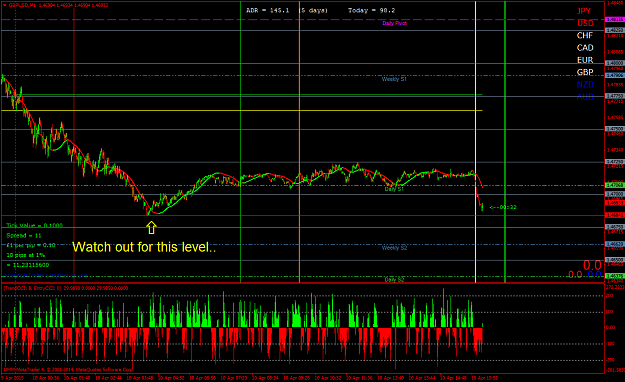625x382 pixels.
Task: Click the small blue 0.0 readout
Action: click(x=594, y=274)
